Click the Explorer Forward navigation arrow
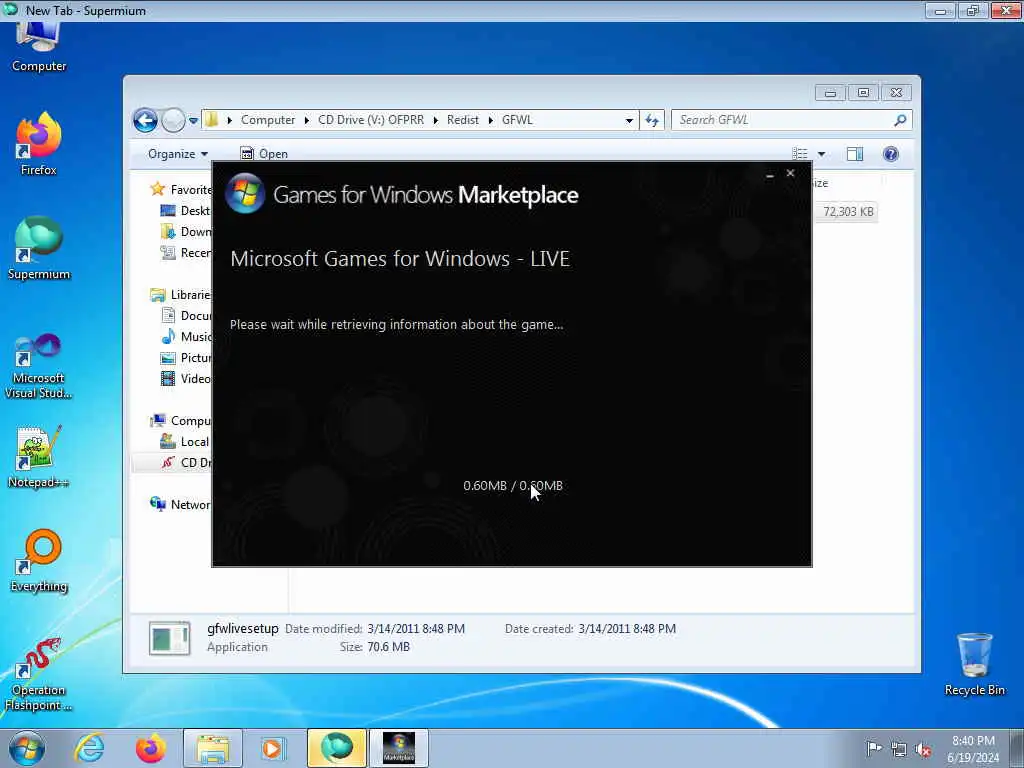1024x768 pixels. click(x=173, y=120)
